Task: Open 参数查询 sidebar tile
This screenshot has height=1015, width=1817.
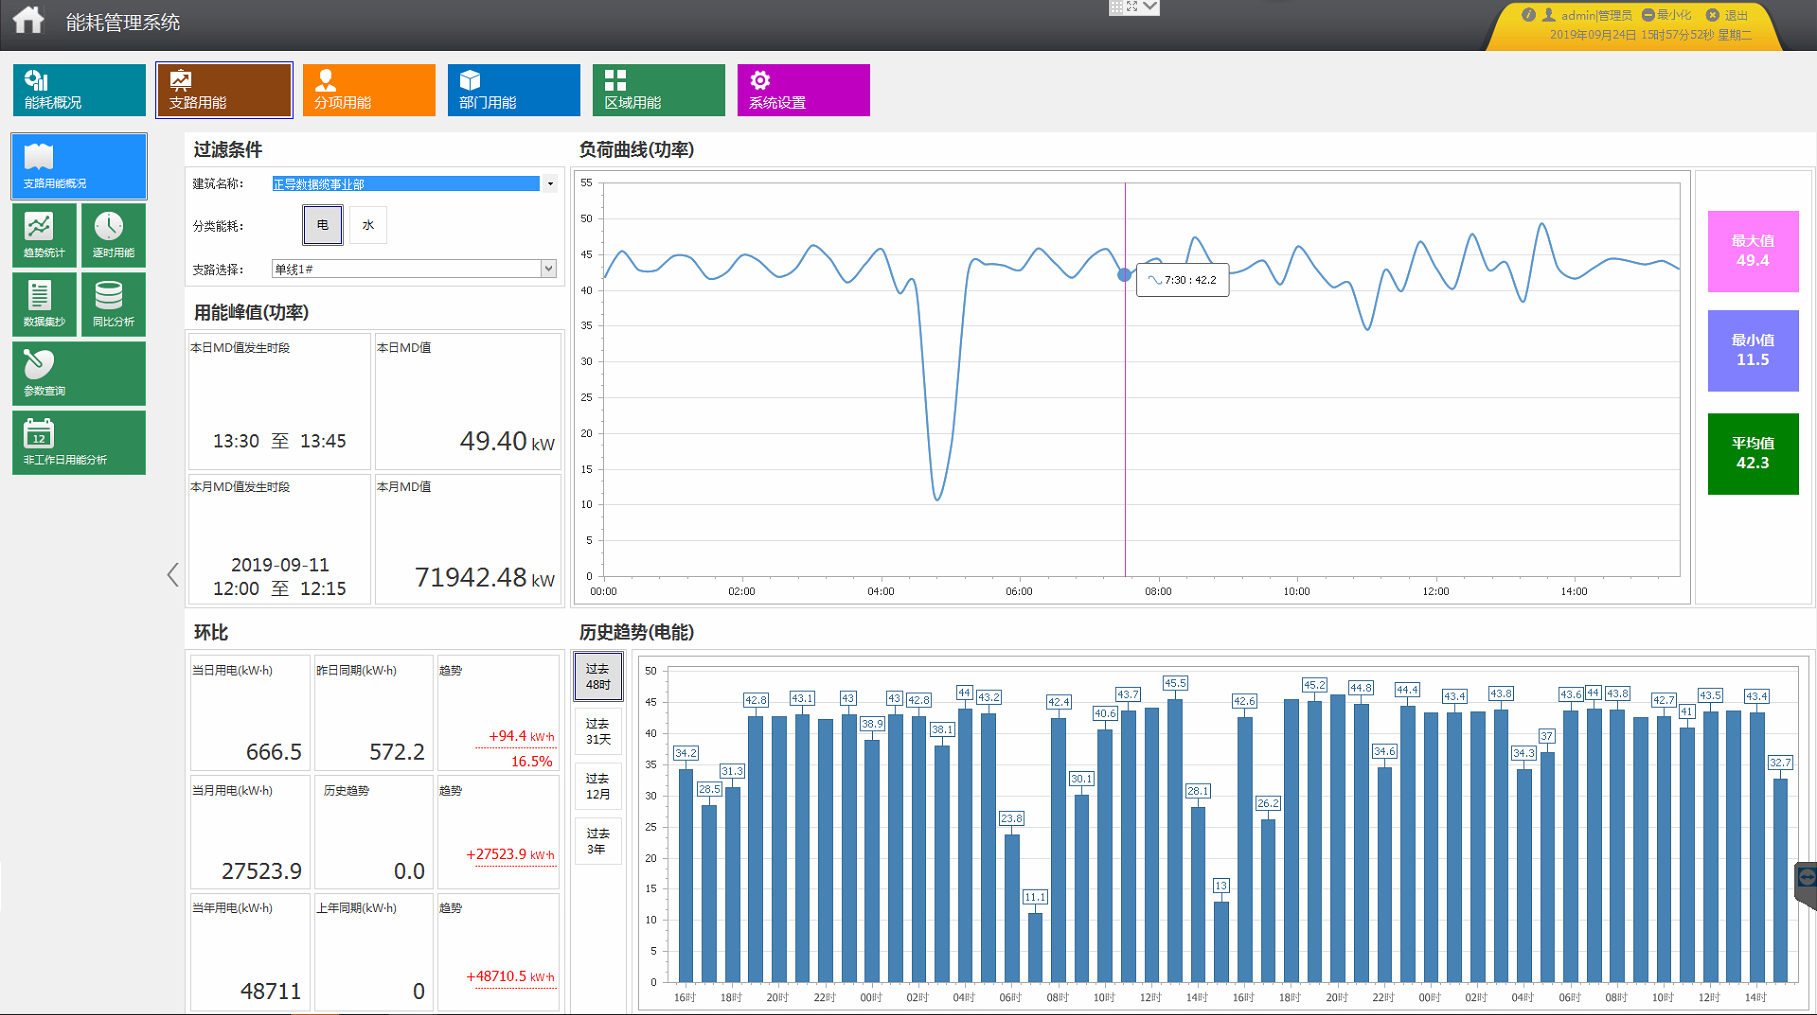Action: [79, 373]
